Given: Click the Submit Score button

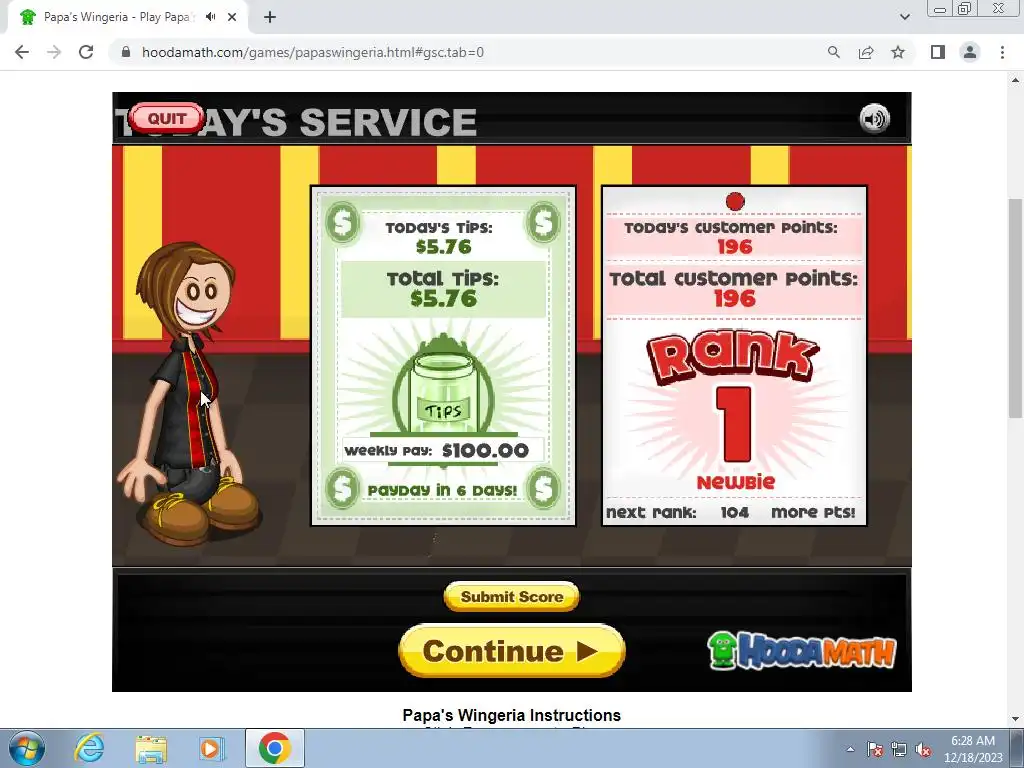Looking at the screenshot, I should point(511,596).
